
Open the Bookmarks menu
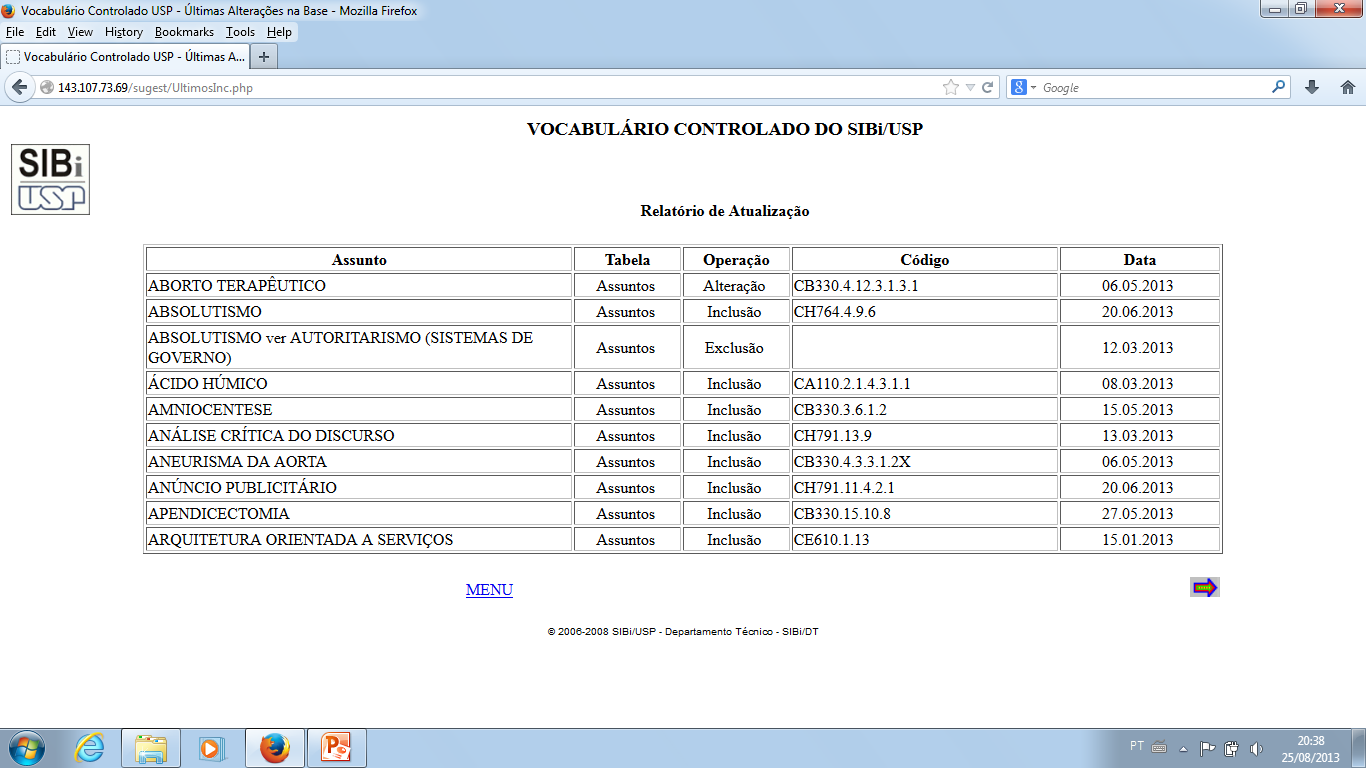tap(184, 32)
